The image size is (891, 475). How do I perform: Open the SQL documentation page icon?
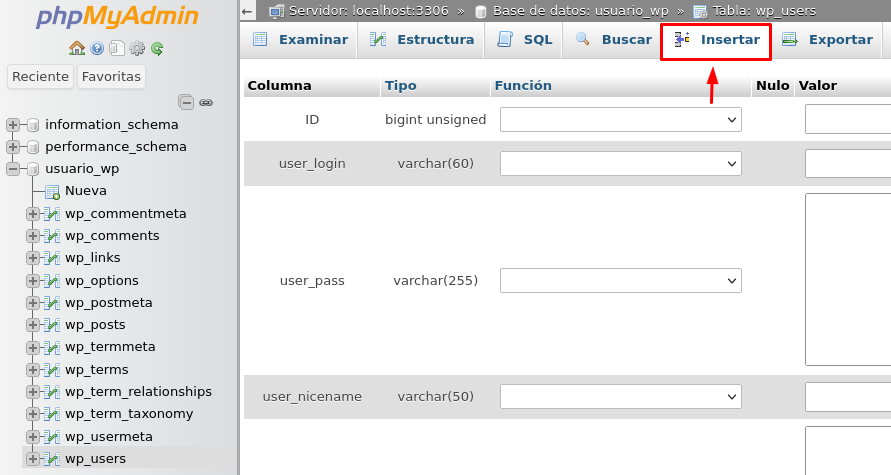(x=117, y=49)
